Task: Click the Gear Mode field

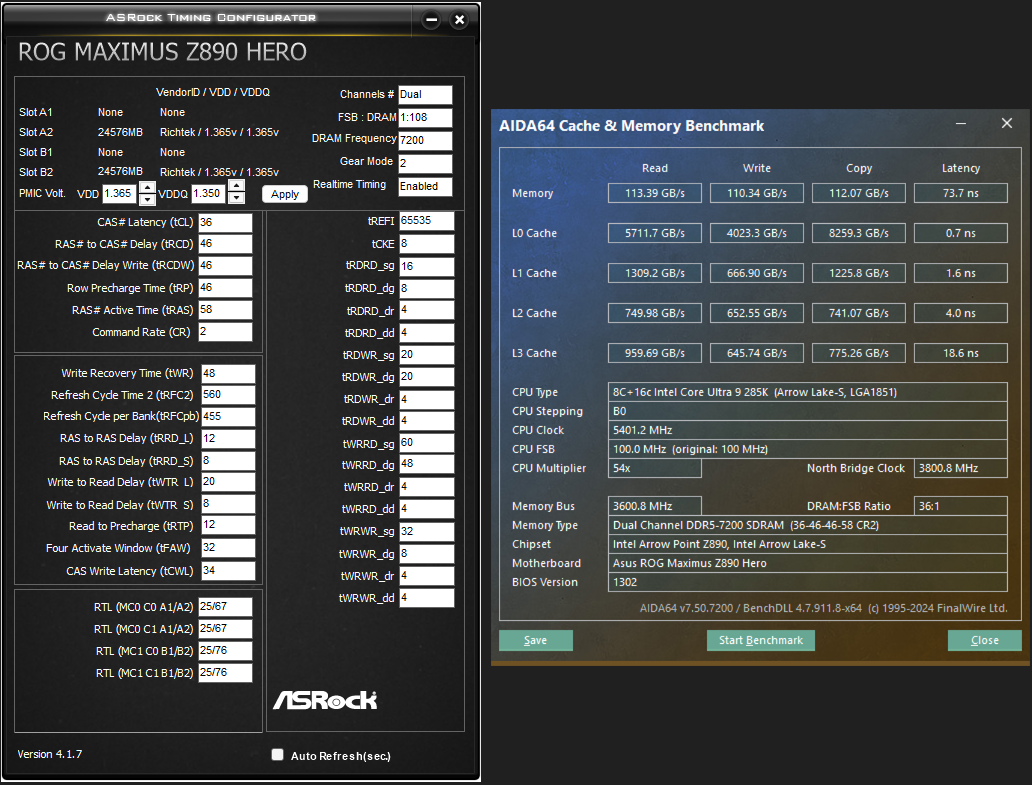Action: tap(425, 164)
